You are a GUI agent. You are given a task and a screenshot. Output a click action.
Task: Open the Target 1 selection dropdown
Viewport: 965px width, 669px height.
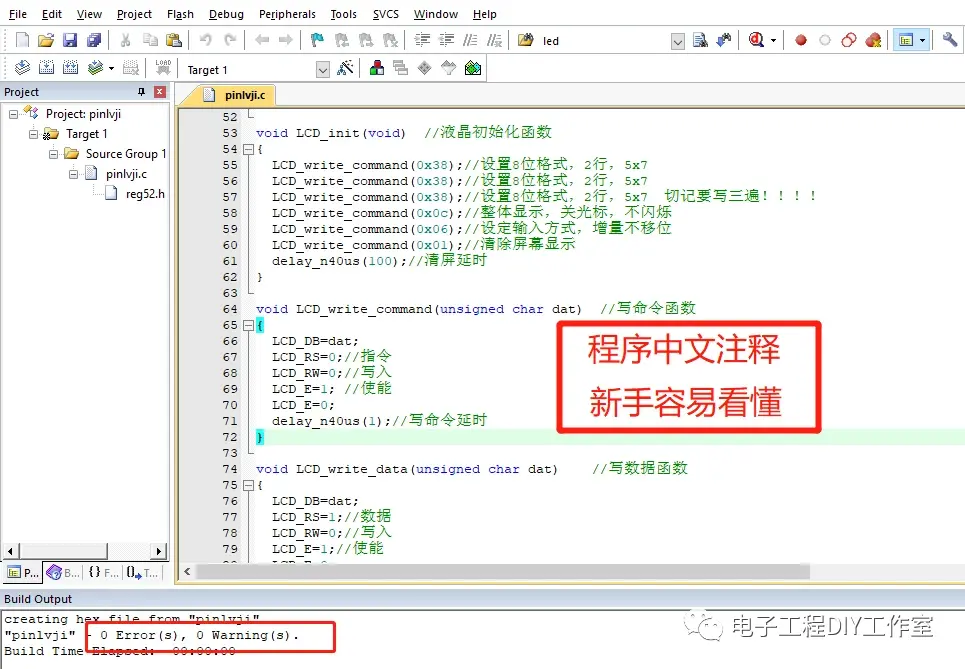click(x=322, y=70)
